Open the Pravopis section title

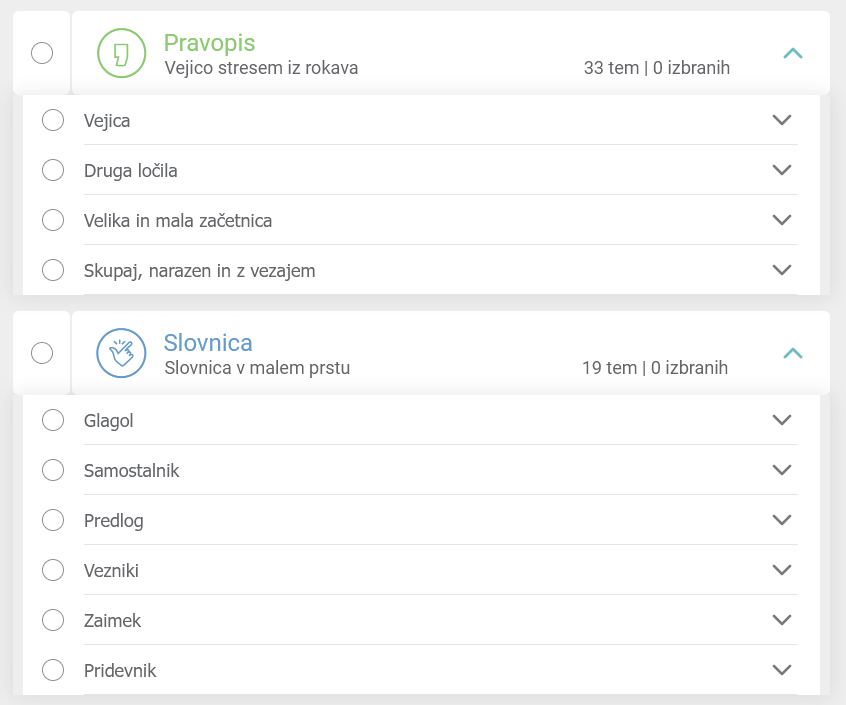click(209, 43)
